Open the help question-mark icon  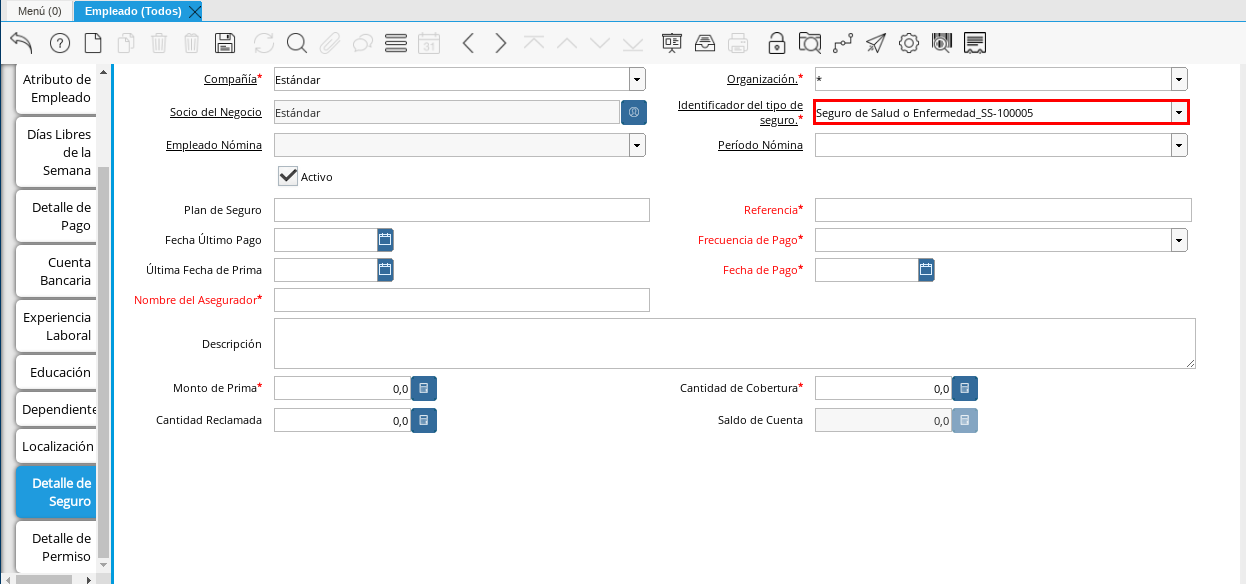coord(60,43)
